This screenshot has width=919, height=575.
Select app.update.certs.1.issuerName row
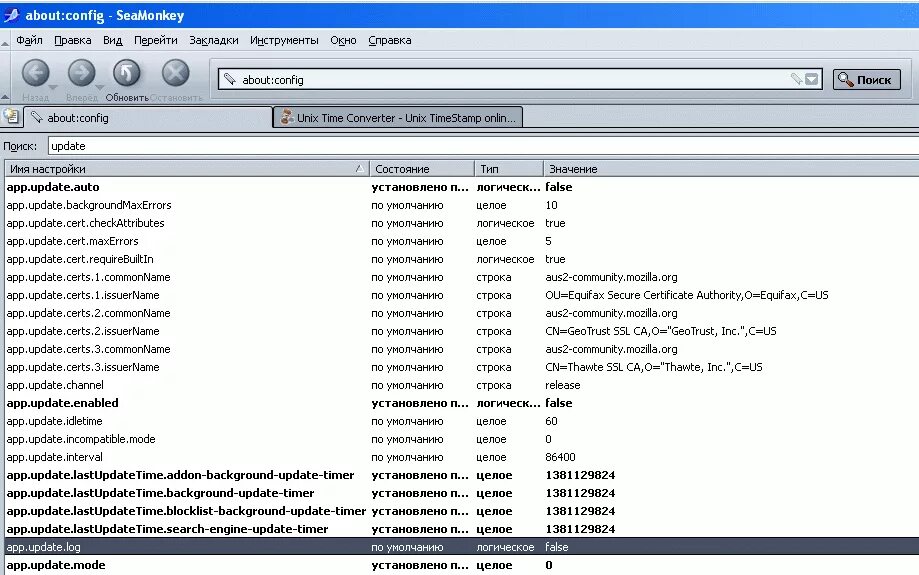(x=462, y=295)
